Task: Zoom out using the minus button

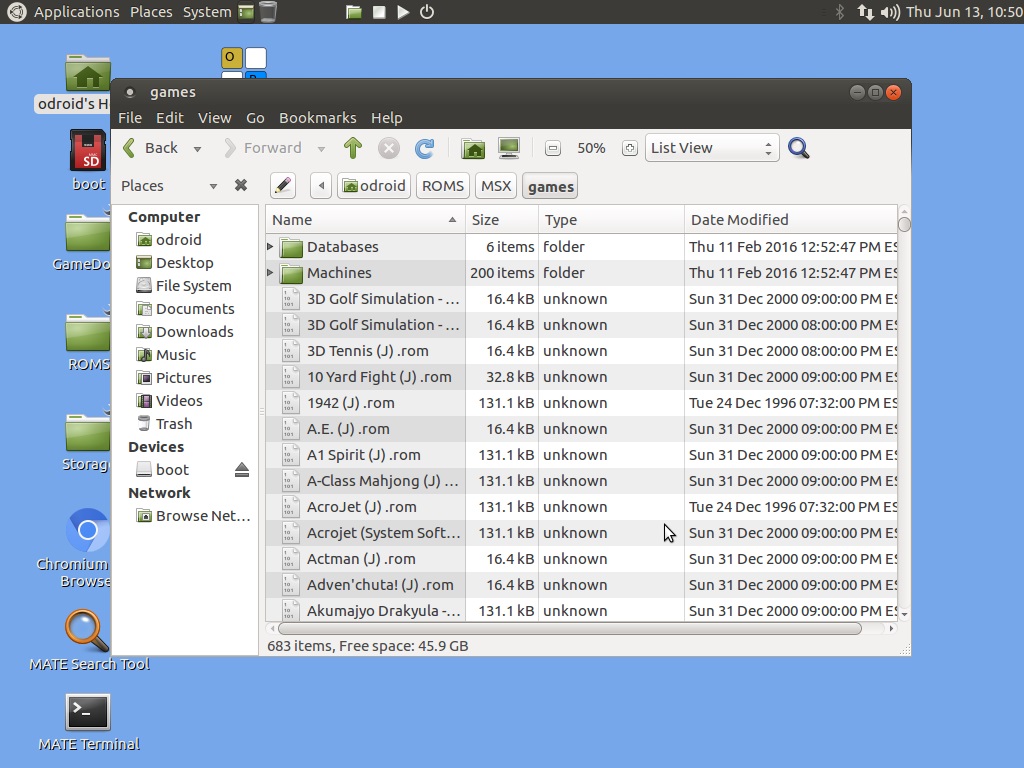Action: click(x=552, y=148)
